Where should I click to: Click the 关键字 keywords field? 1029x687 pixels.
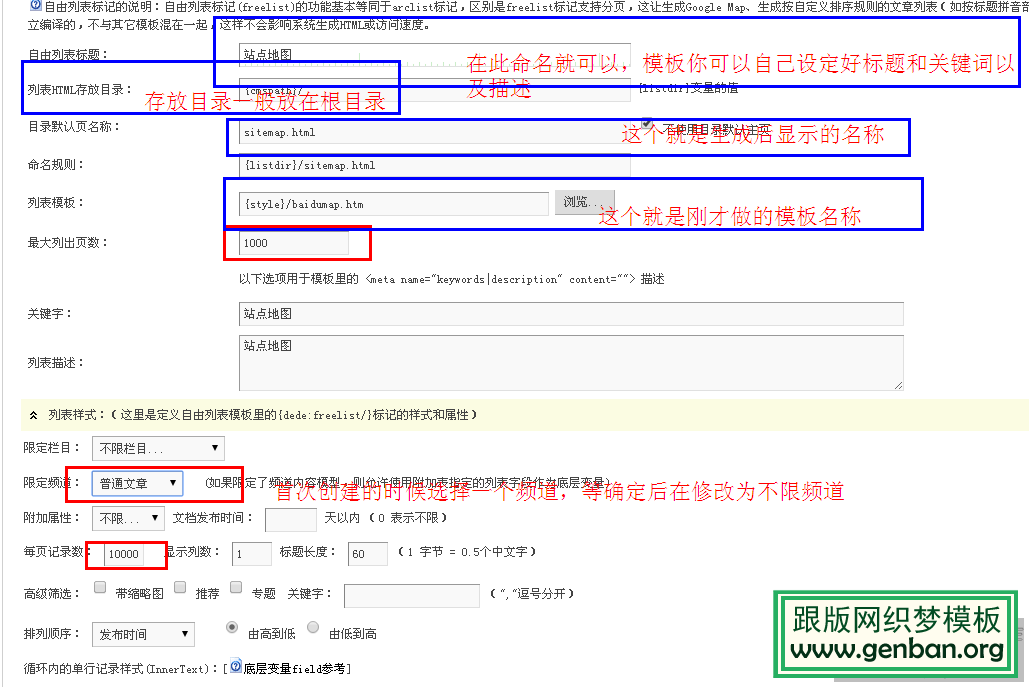571,314
